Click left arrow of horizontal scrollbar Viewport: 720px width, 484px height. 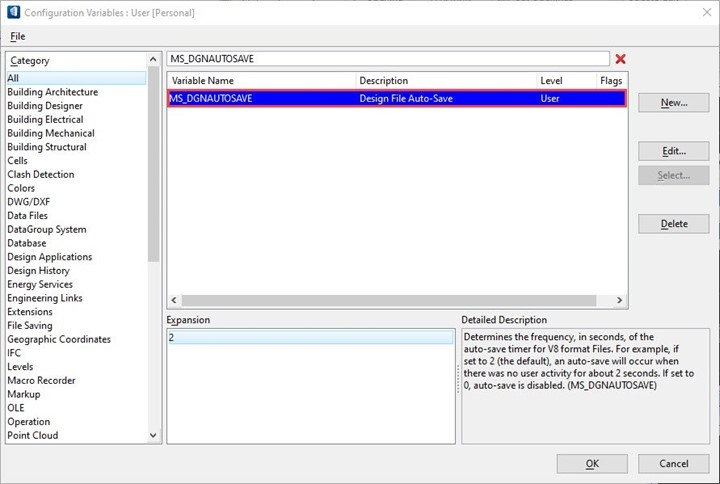(174, 300)
